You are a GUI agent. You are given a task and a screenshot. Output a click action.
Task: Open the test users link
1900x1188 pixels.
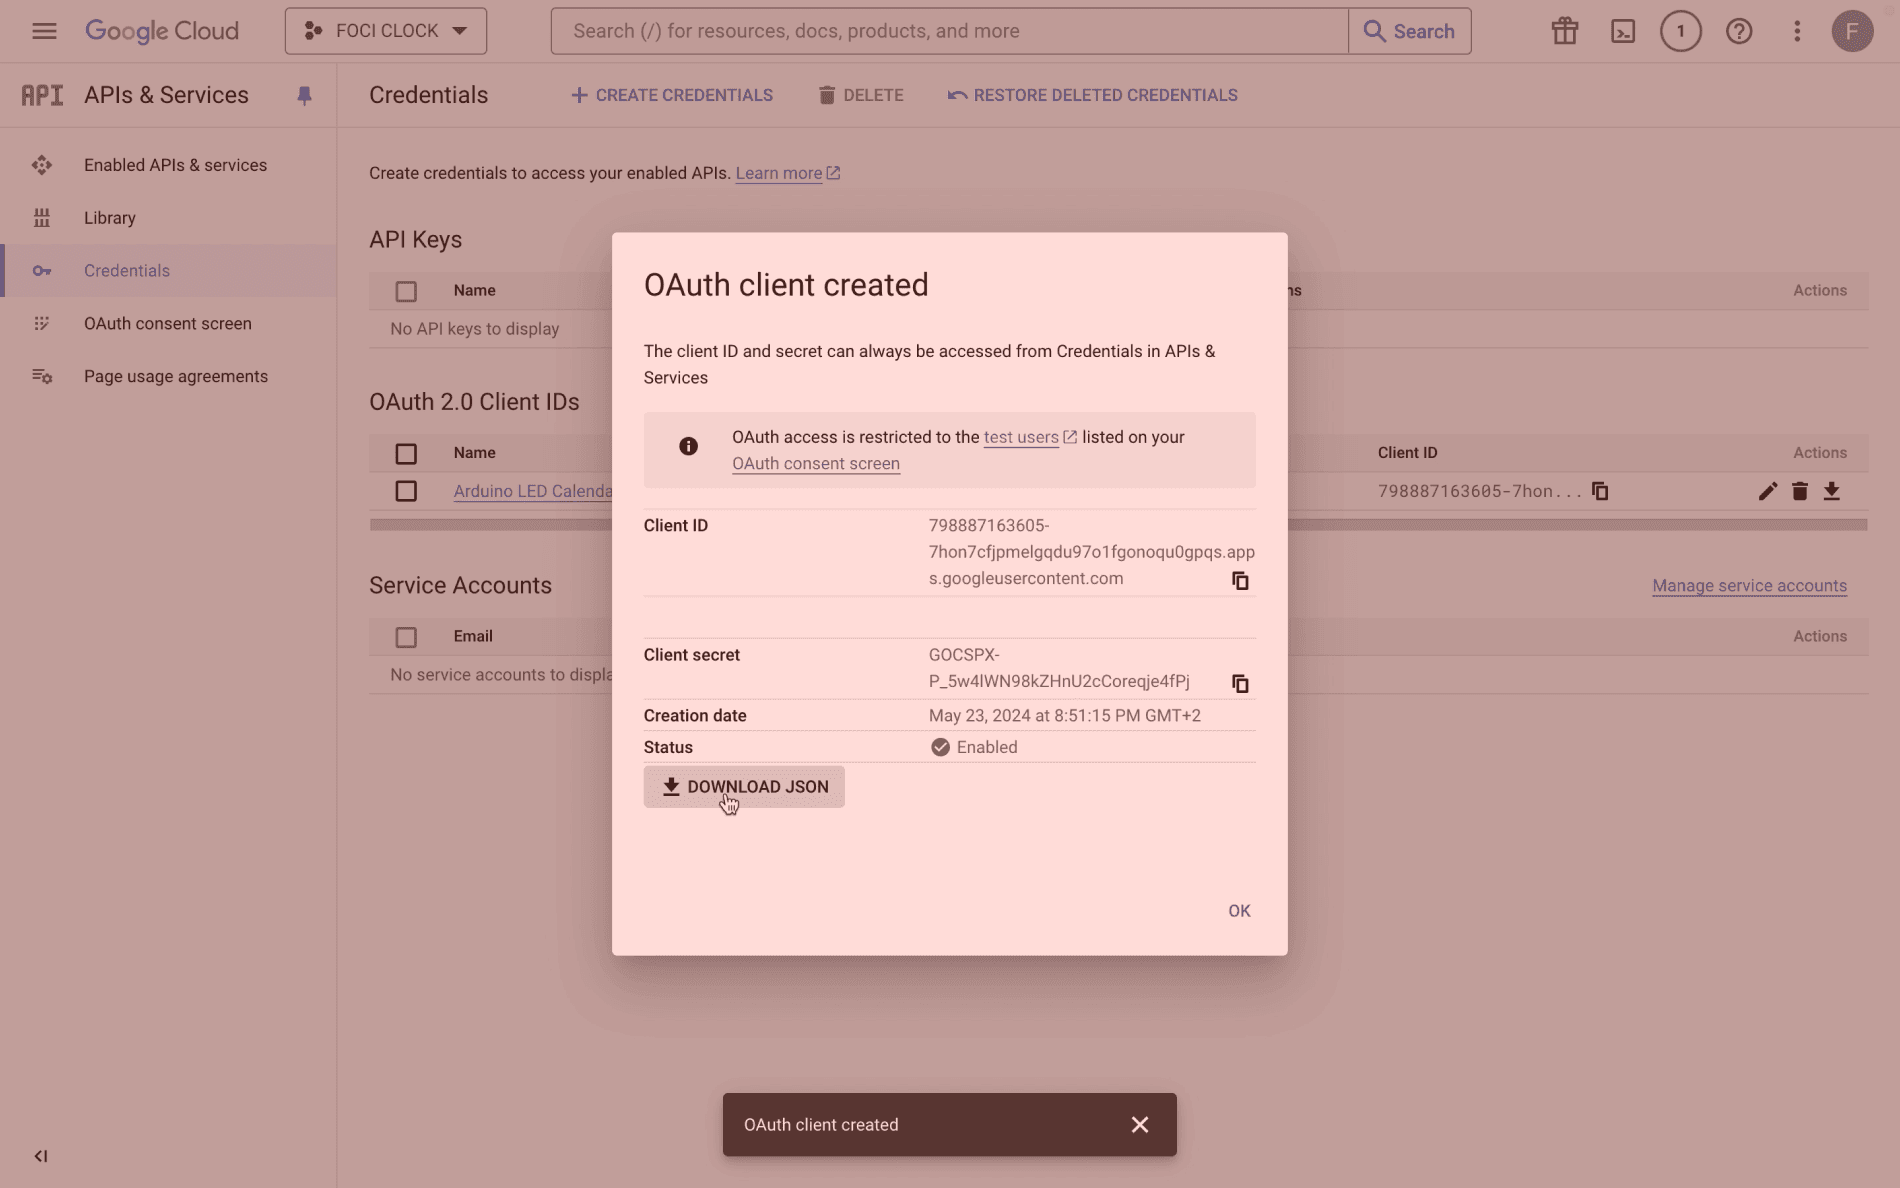coord(1030,437)
